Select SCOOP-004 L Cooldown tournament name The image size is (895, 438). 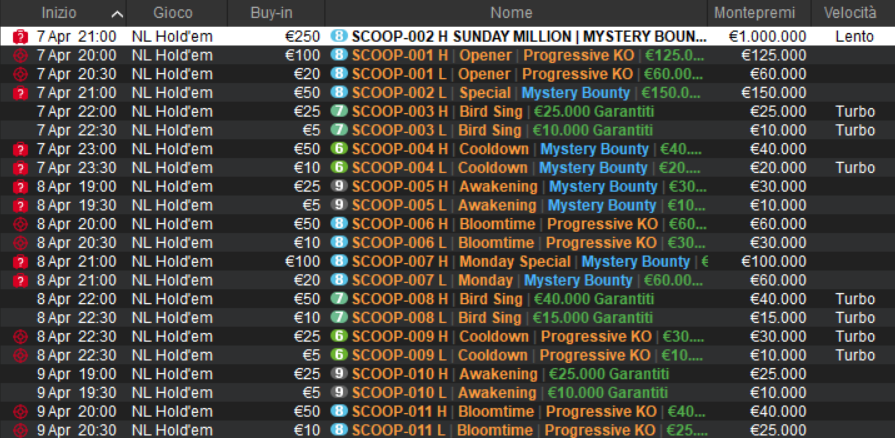pyautogui.click(x=527, y=168)
